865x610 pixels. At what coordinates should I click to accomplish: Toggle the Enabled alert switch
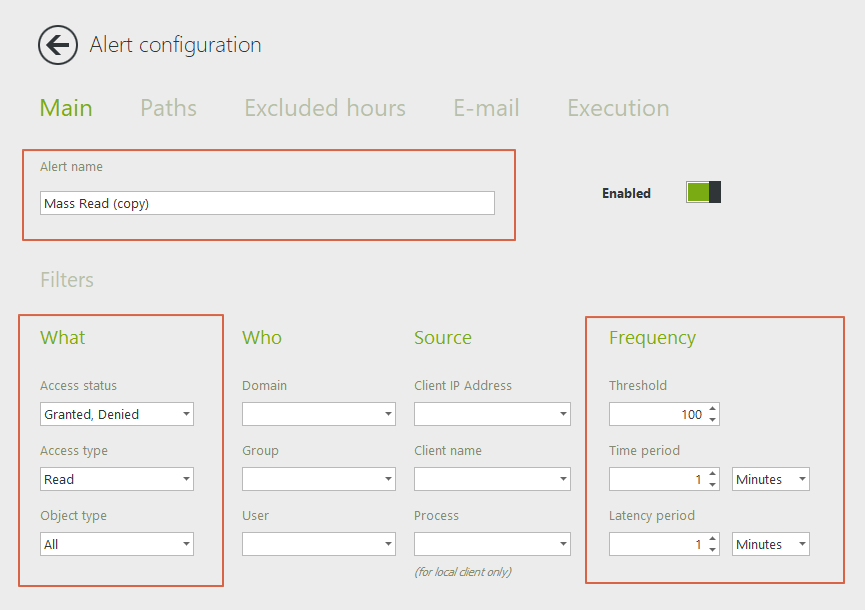click(703, 192)
